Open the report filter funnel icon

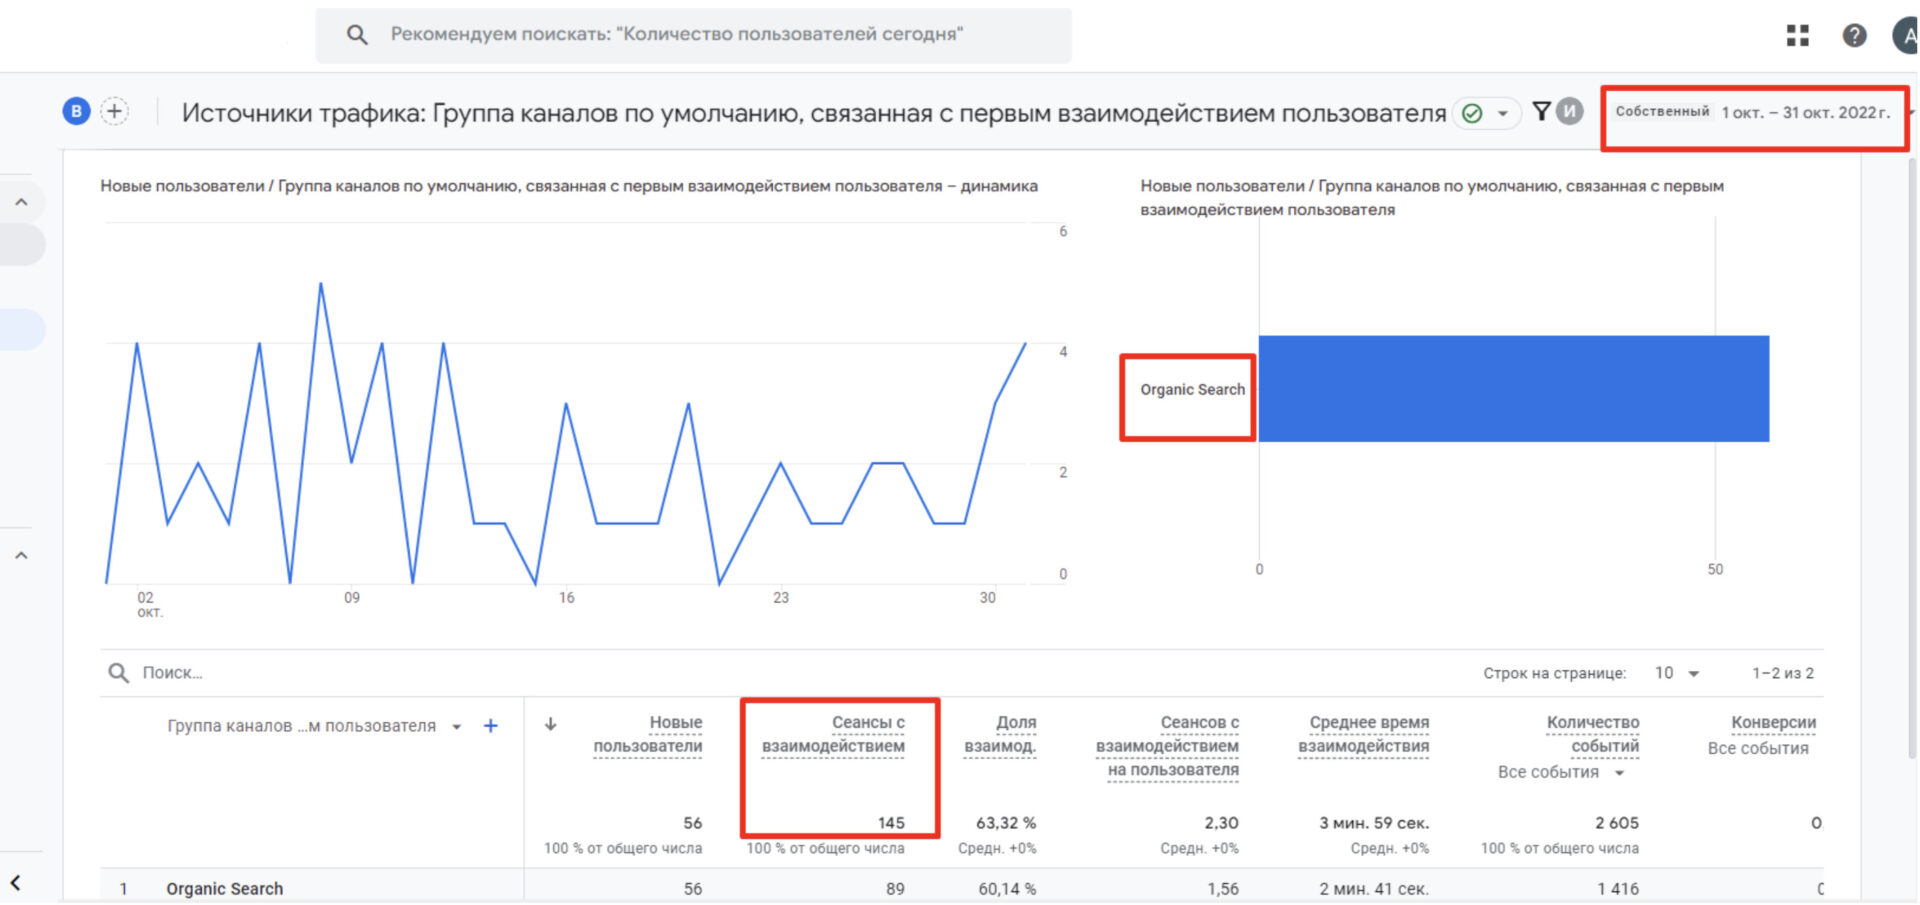click(1541, 111)
